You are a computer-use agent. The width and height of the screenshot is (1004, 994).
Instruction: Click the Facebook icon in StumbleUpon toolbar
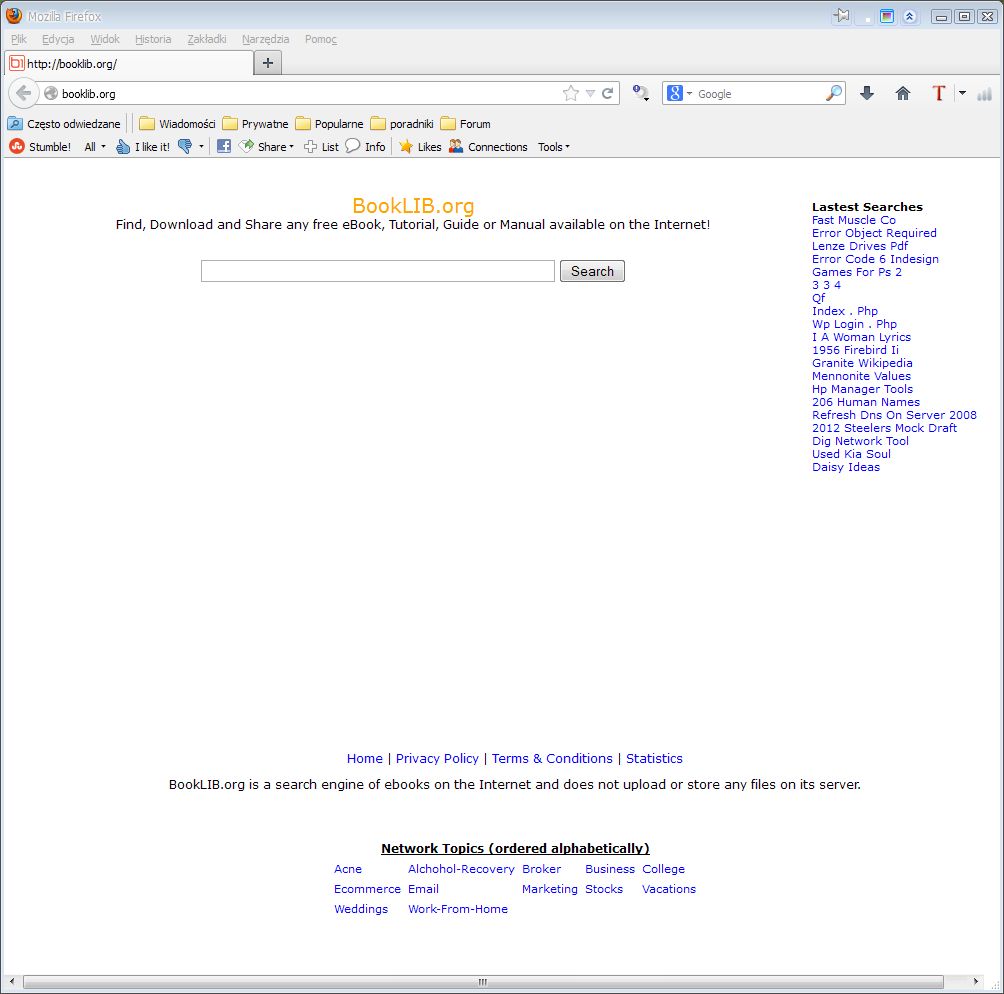224,147
